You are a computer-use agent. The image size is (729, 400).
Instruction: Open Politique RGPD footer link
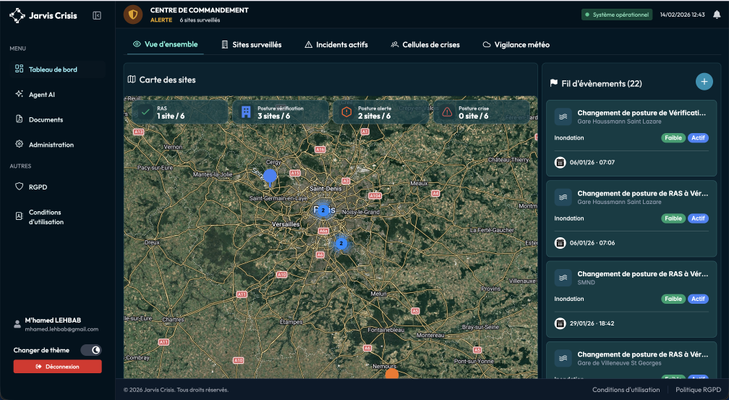tap(697, 390)
